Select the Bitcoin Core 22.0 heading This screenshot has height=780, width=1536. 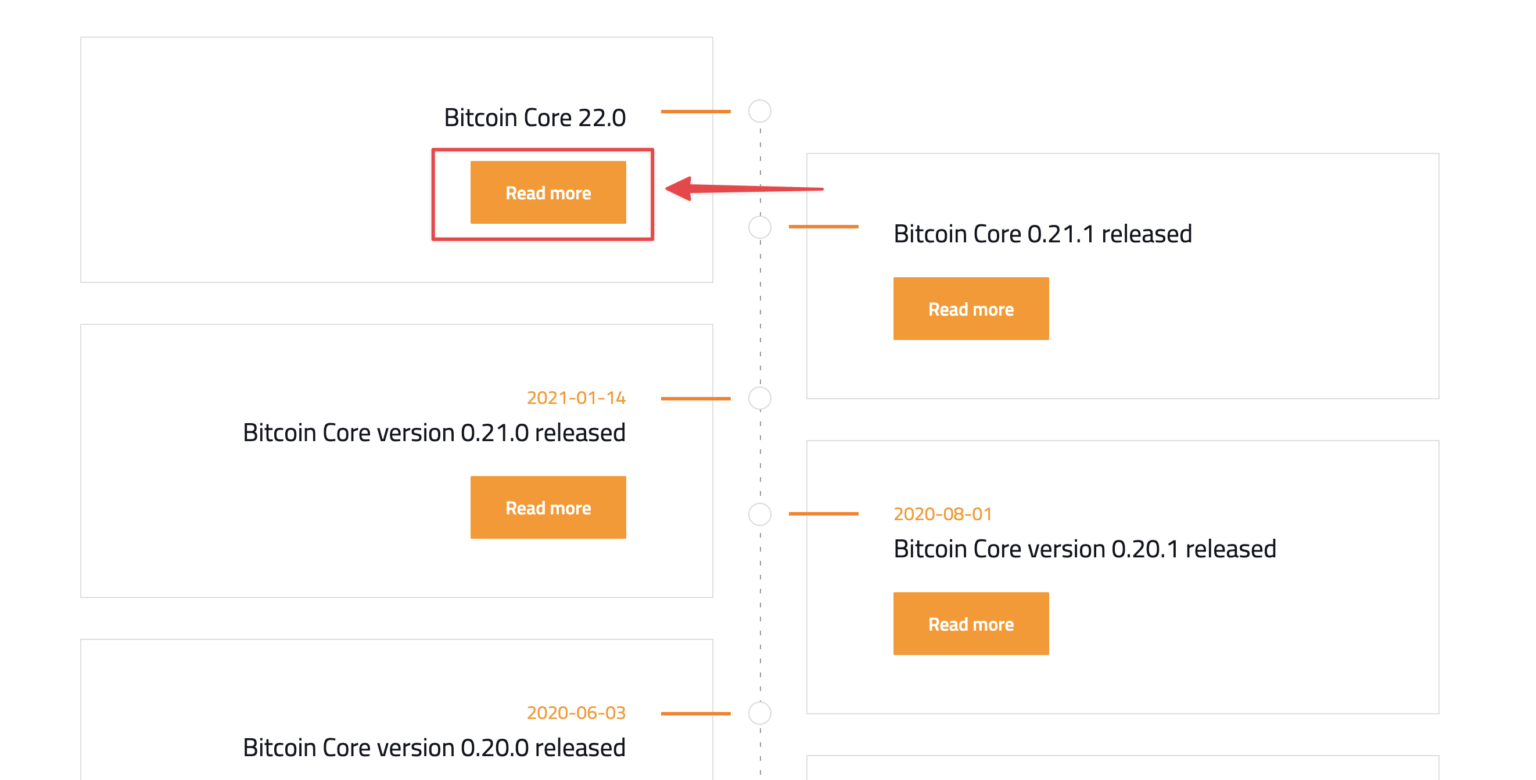tap(534, 117)
